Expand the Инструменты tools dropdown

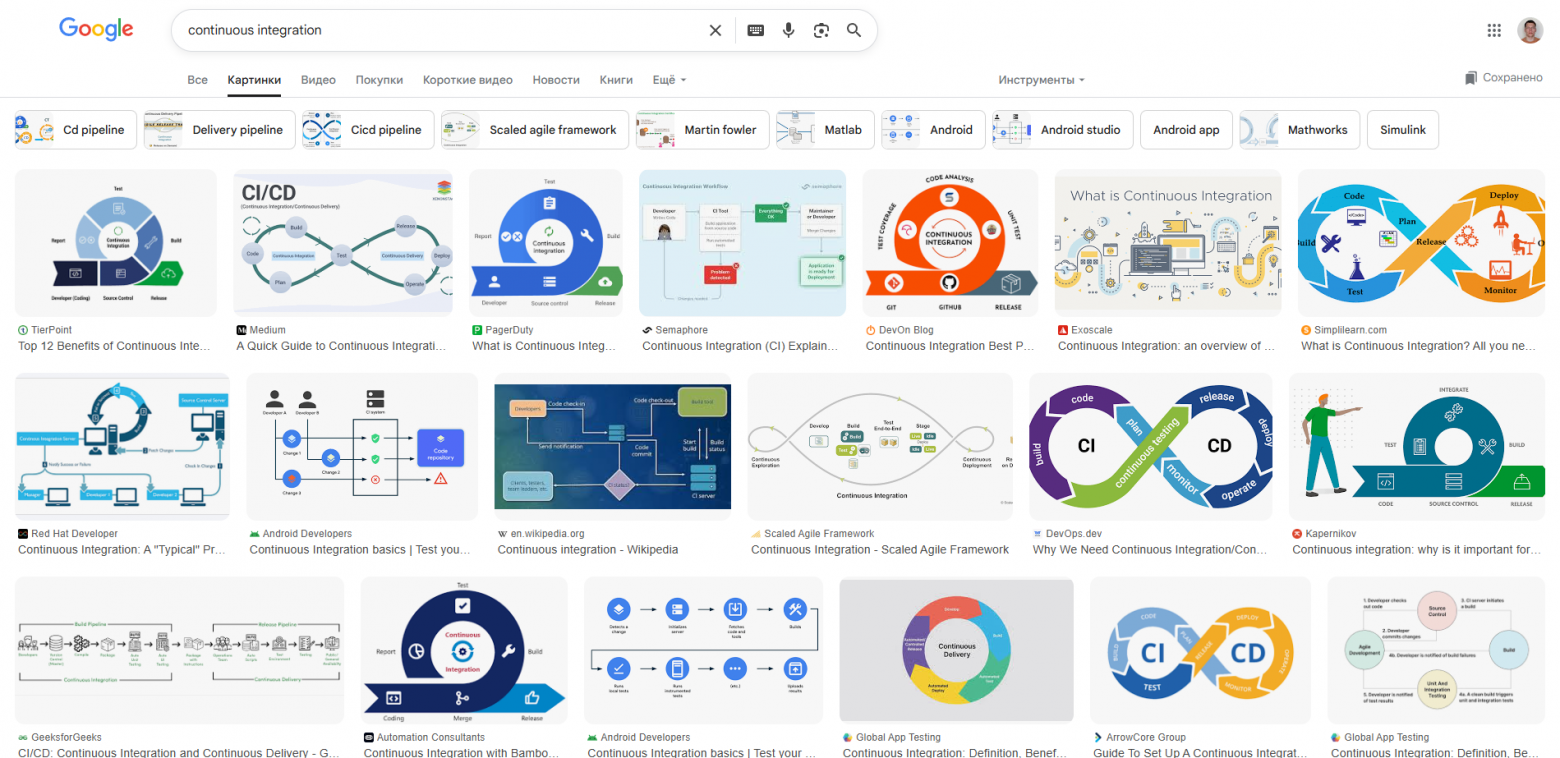click(1041, 80)
